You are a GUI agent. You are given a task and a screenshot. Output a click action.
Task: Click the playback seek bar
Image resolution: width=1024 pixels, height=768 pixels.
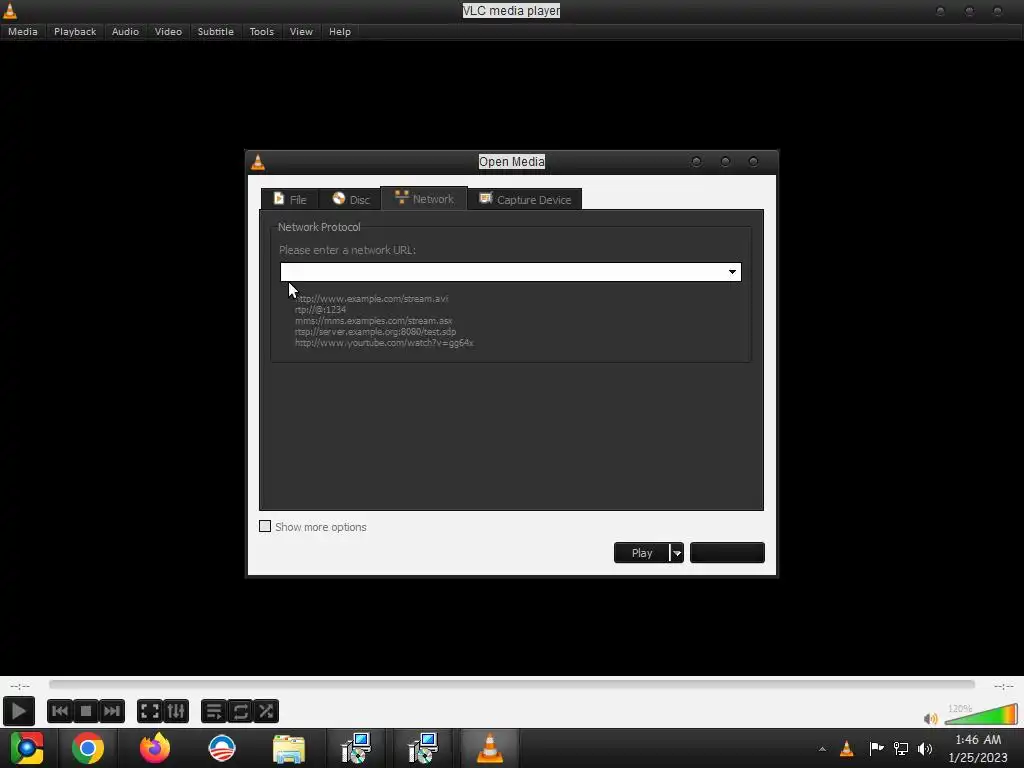click(511, 684)
